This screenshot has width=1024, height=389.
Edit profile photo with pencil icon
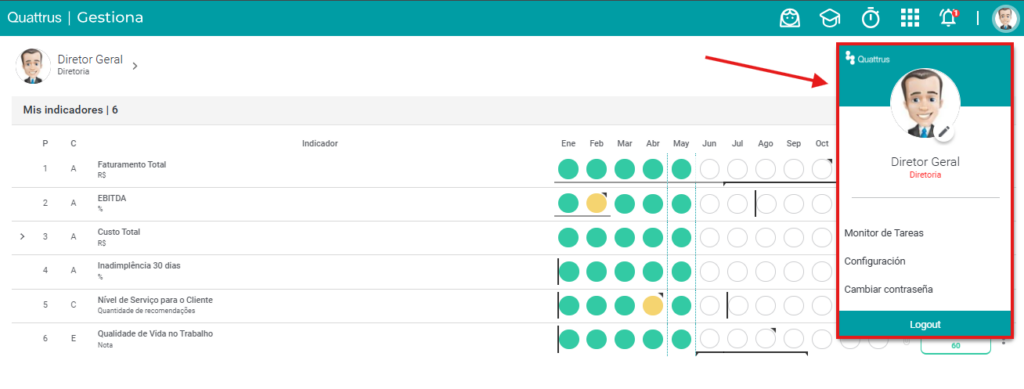click(944, 131)
